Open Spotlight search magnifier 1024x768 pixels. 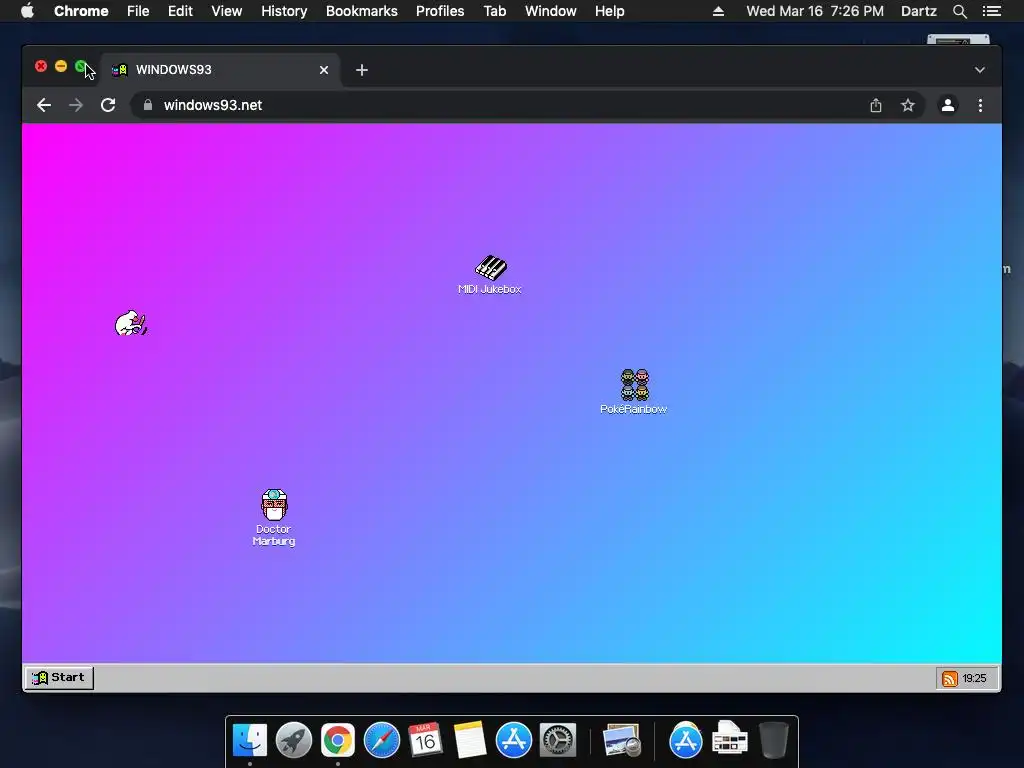pyautogui.click(x=959, y=11)
